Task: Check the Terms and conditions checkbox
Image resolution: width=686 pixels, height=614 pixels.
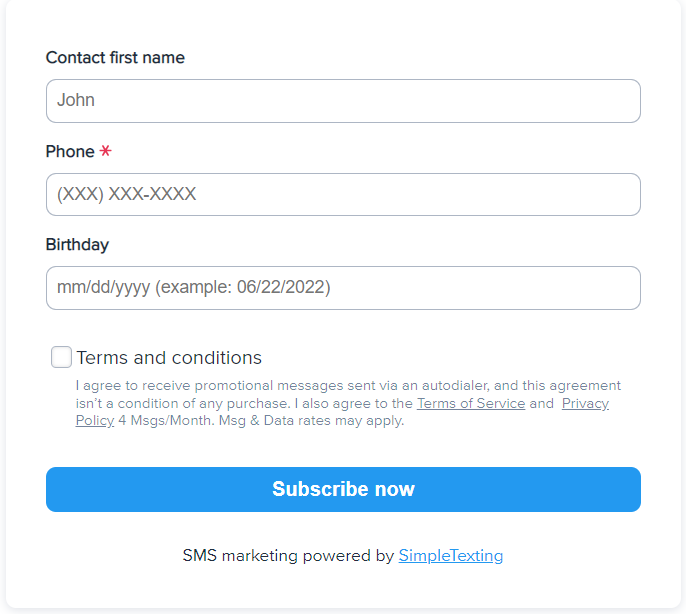Action: pyautogui.click(x=61, y=357)
